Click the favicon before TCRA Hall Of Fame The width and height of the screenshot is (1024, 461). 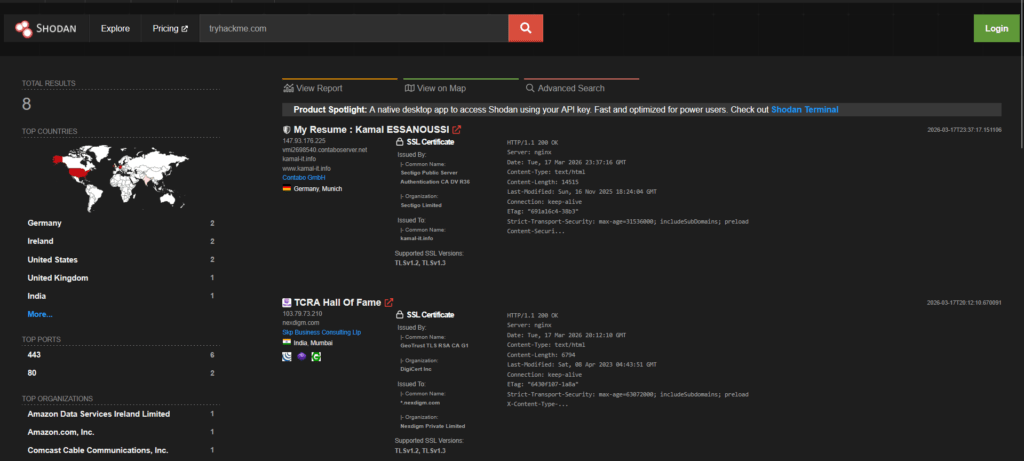pyautogui.click(x=287, y=302)
